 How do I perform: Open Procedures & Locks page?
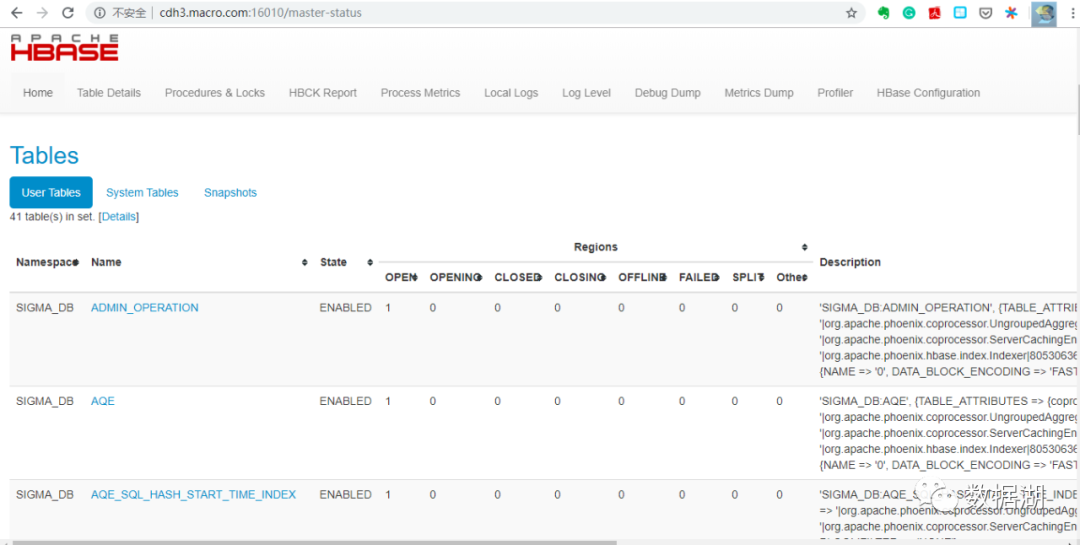[x=215, y=93]
